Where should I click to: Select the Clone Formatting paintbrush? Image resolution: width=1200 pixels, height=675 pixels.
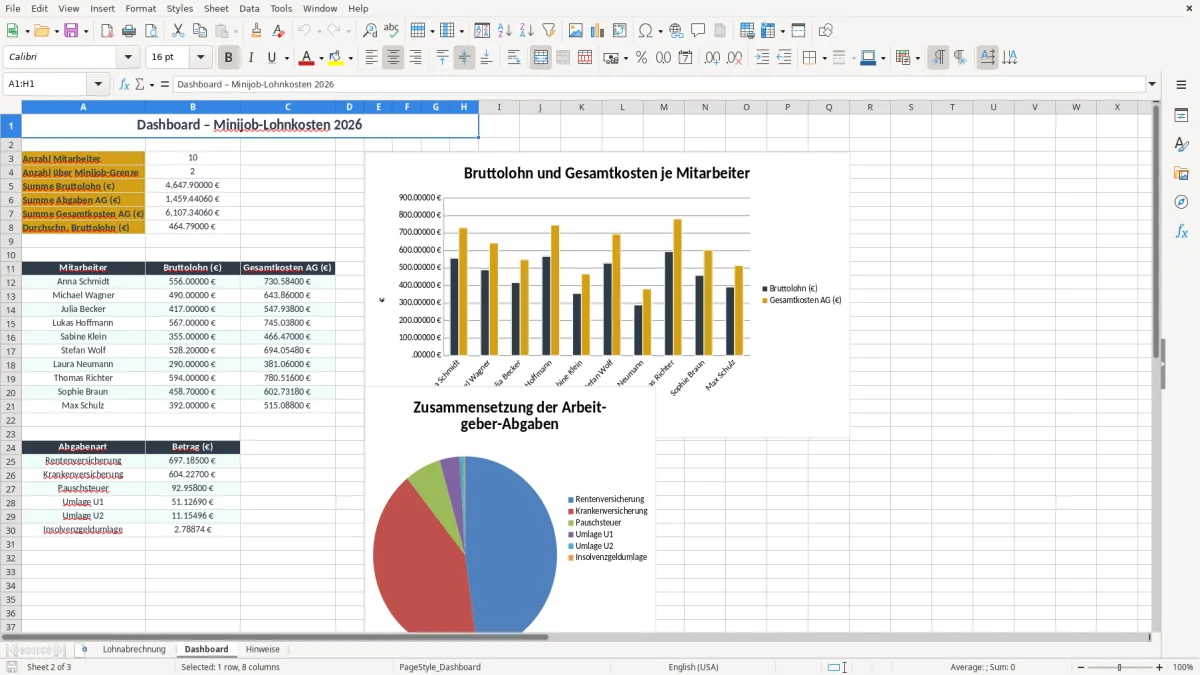click(257, 31)
